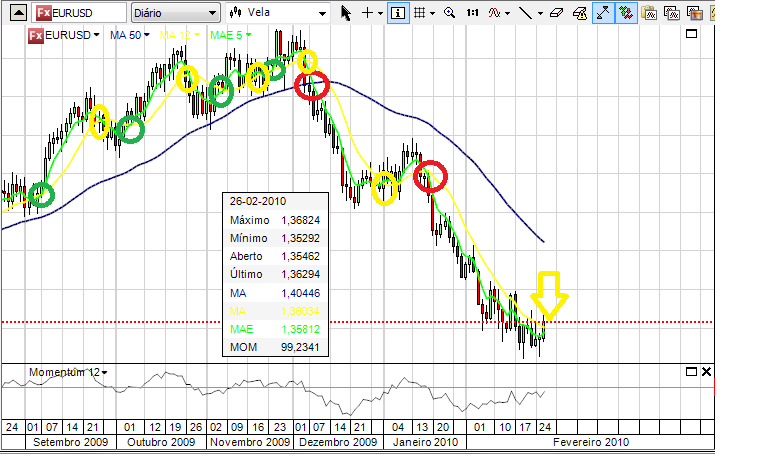Click Janeiro 2010 on the time axis
Image resolution: width=768 pixels, height=460 pixels.
[x=426, y=442]
